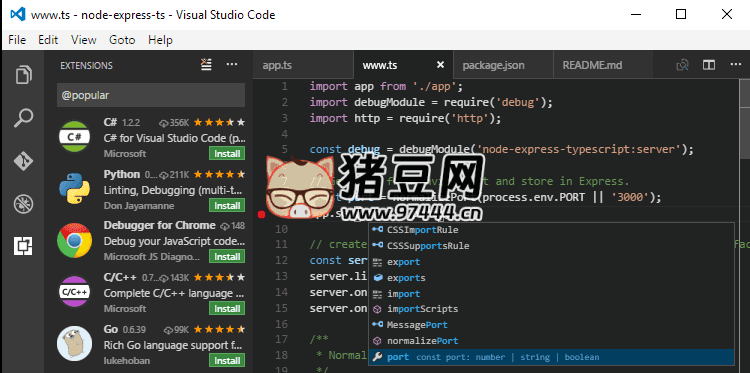Select CSSSupportsRule suggestion
Viewport: 750px width, 373px height.
(551, 246)
